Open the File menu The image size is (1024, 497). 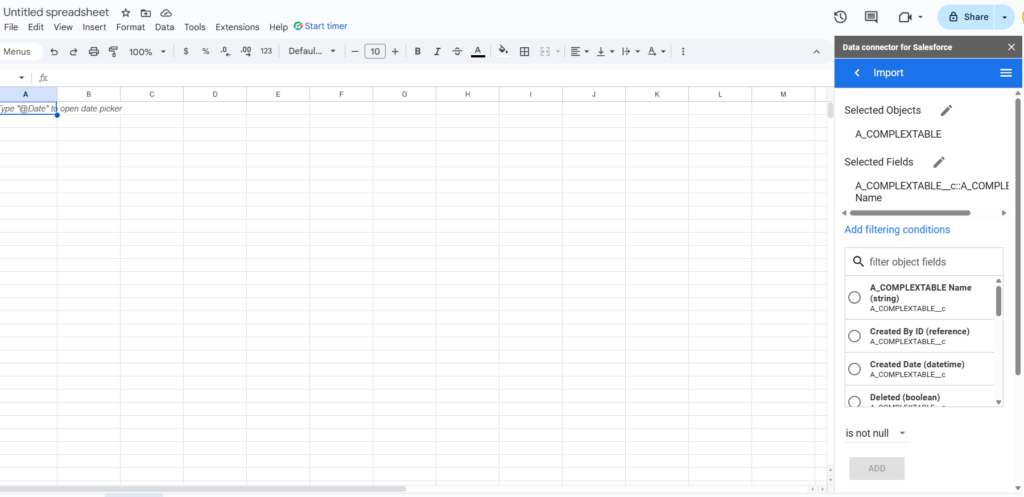(11, 27)
